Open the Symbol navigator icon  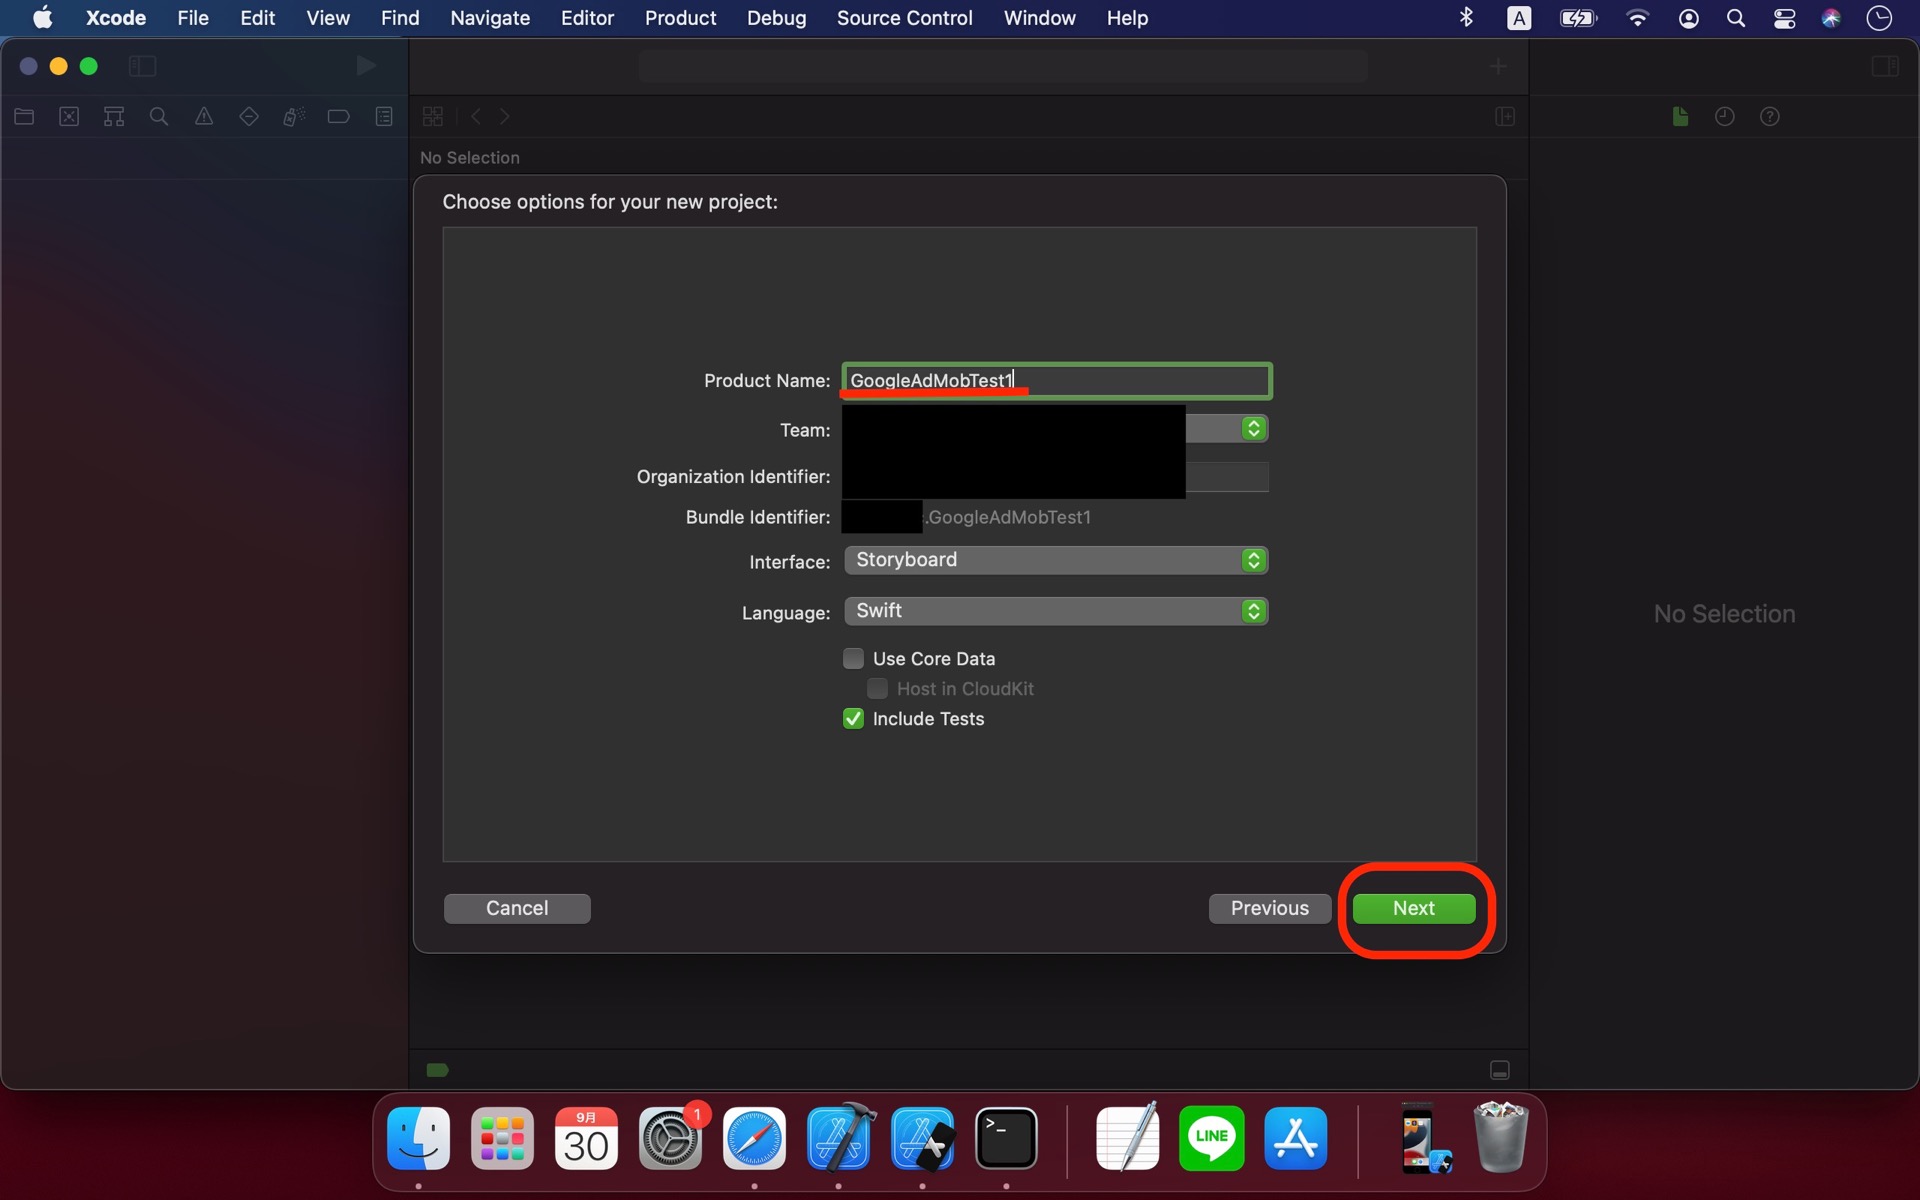click(x=114, y=117)
